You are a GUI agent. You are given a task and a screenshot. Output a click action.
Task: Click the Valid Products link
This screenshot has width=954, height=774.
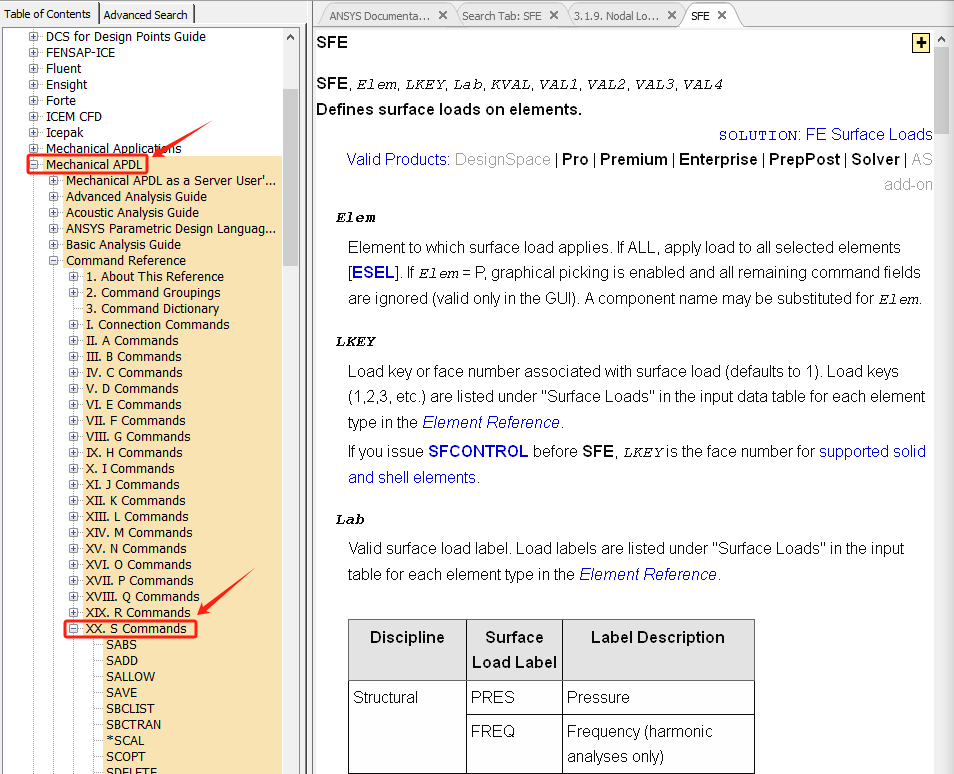pyautogui.click(x=398, y=159)
